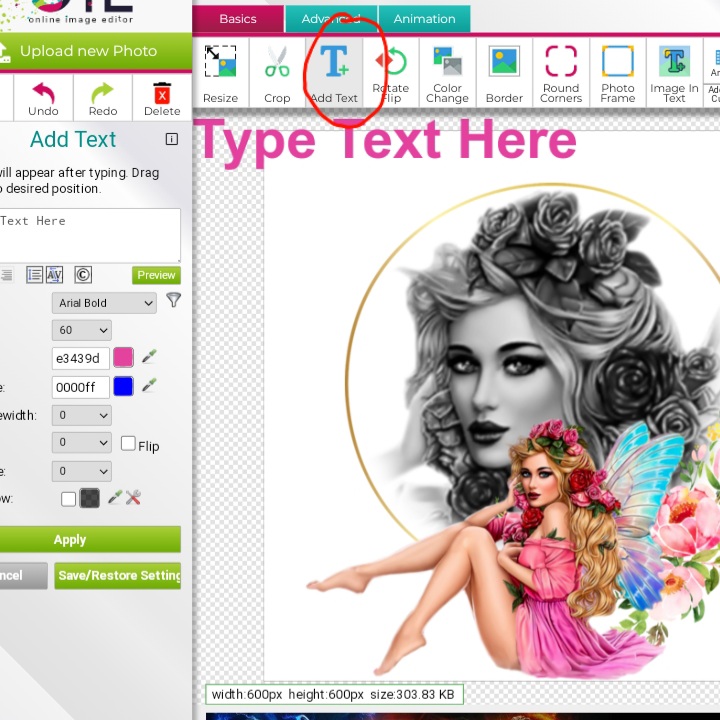Click the letter spacing AV icon

tap(54, 275)
